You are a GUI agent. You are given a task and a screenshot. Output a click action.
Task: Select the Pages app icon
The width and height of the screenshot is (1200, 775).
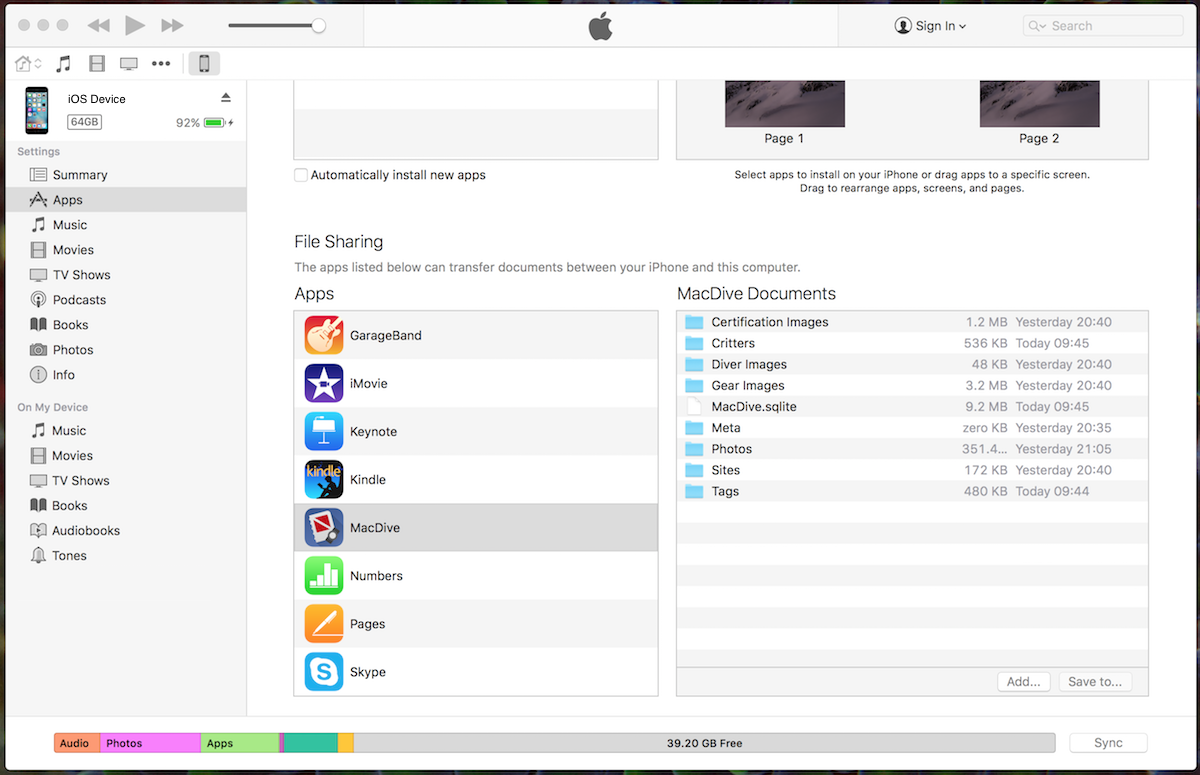pyautogui.click(x=324, y=623)
